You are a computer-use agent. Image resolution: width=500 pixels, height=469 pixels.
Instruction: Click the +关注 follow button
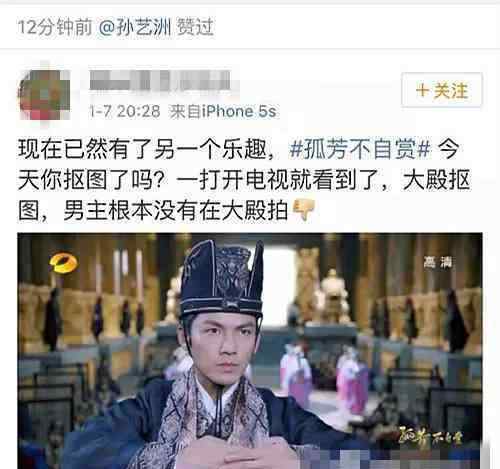coord(442,90)
